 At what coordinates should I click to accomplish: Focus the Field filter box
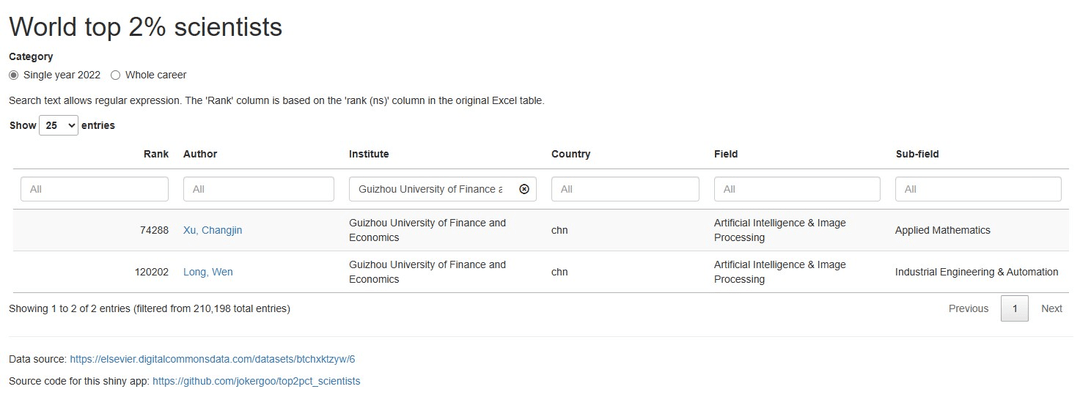(x=797, y=189)
